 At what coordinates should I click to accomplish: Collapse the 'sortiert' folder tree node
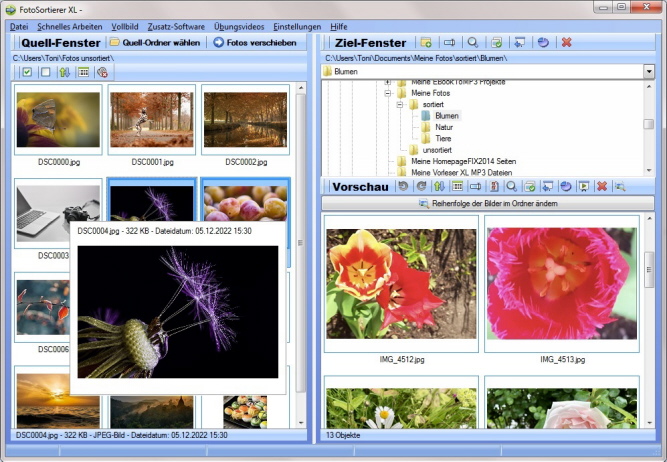click(x=399, y=103)
